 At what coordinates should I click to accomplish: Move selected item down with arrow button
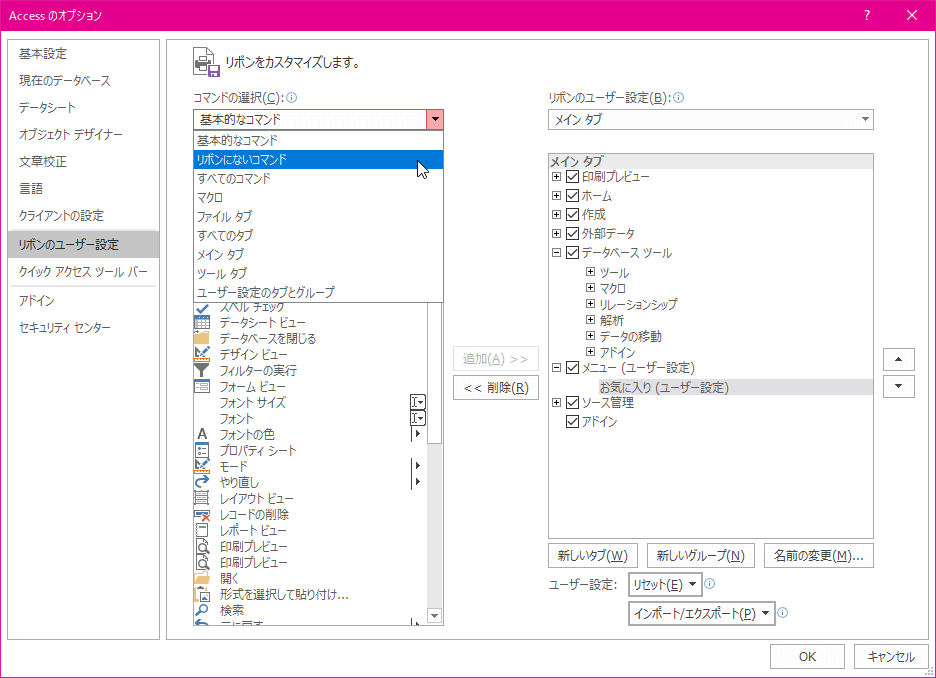898,386
